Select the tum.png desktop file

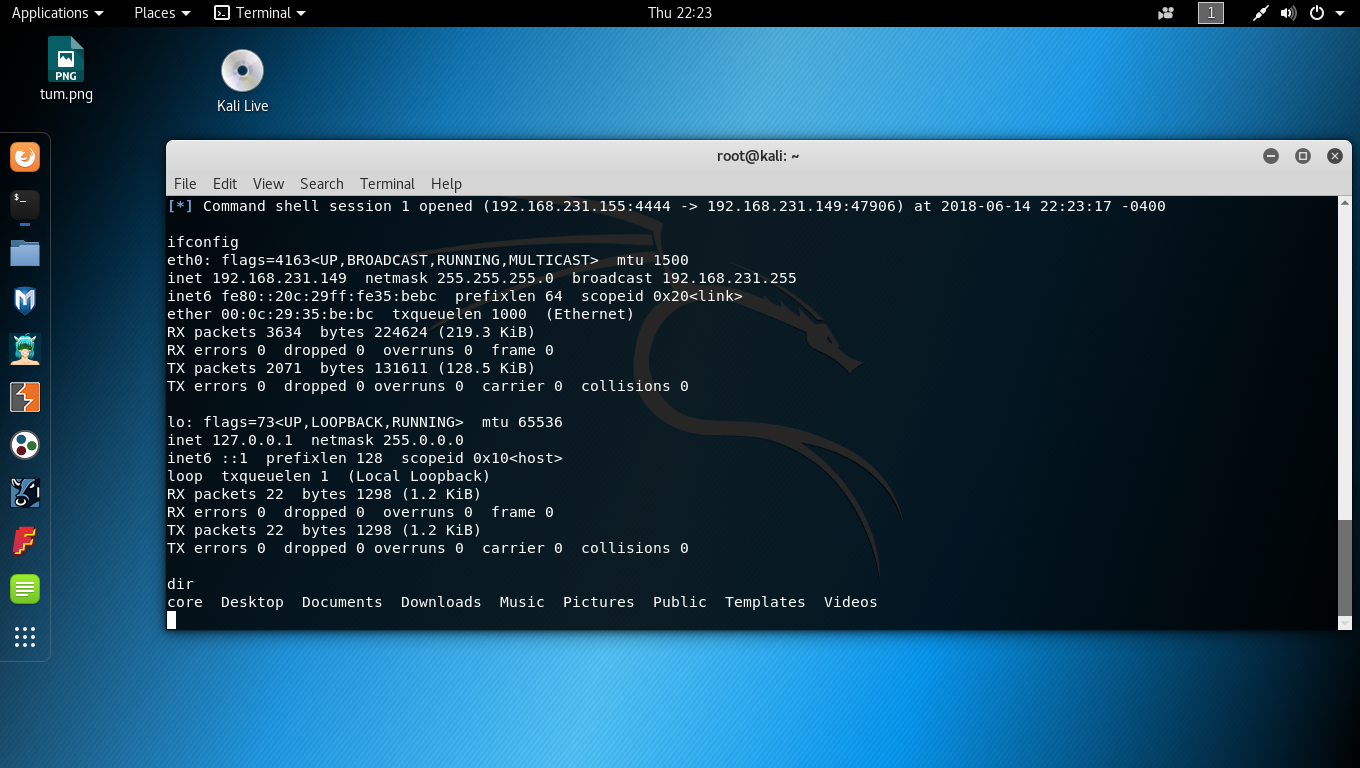[x=66, y=69]
